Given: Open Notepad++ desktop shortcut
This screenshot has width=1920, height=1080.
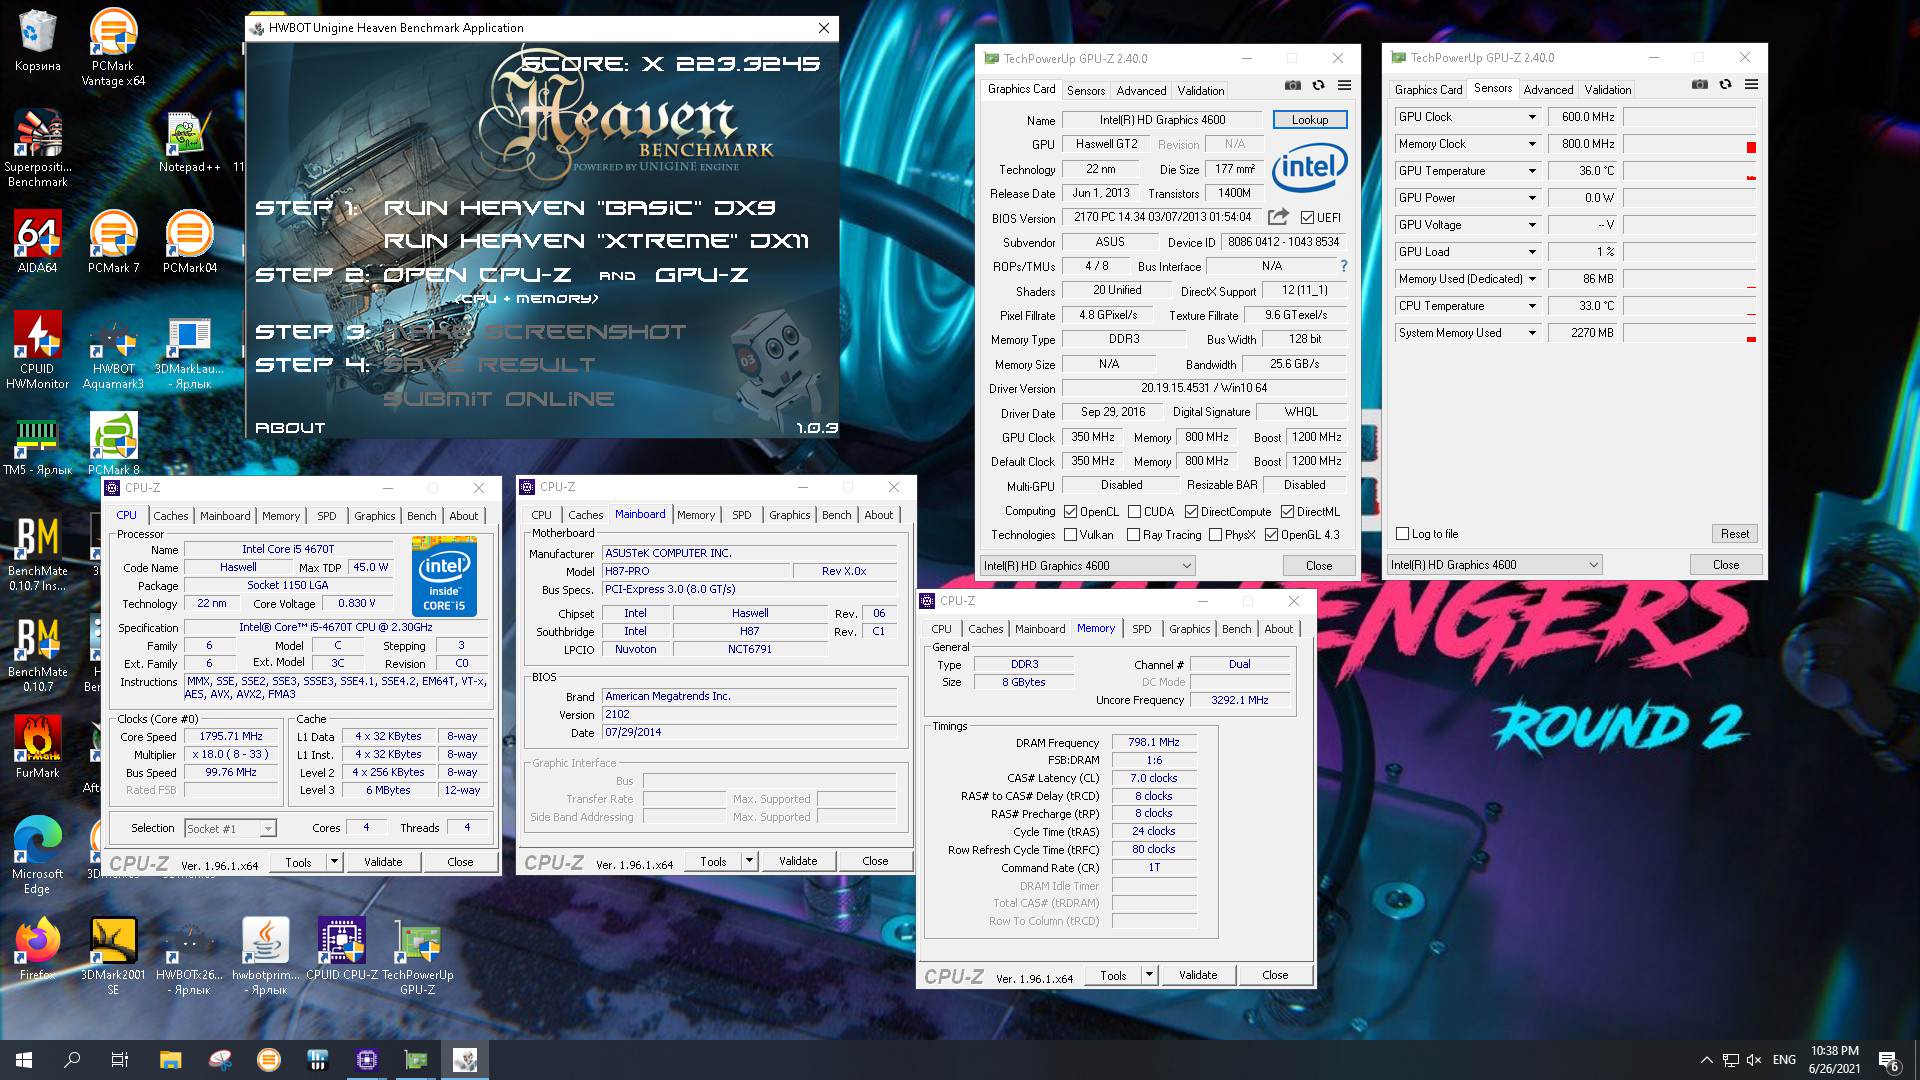Looking at the screenshot, I should 189,142.
